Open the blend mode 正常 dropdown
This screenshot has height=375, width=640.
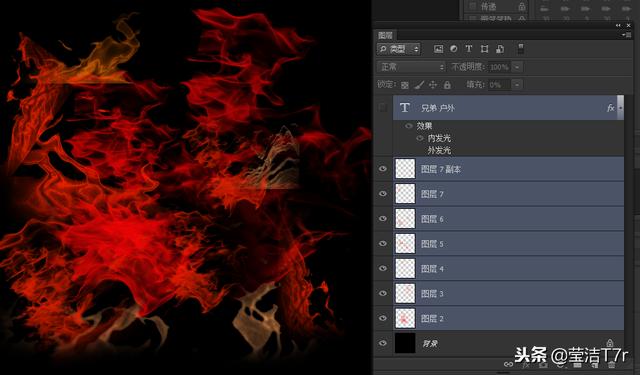coord(411,67)
